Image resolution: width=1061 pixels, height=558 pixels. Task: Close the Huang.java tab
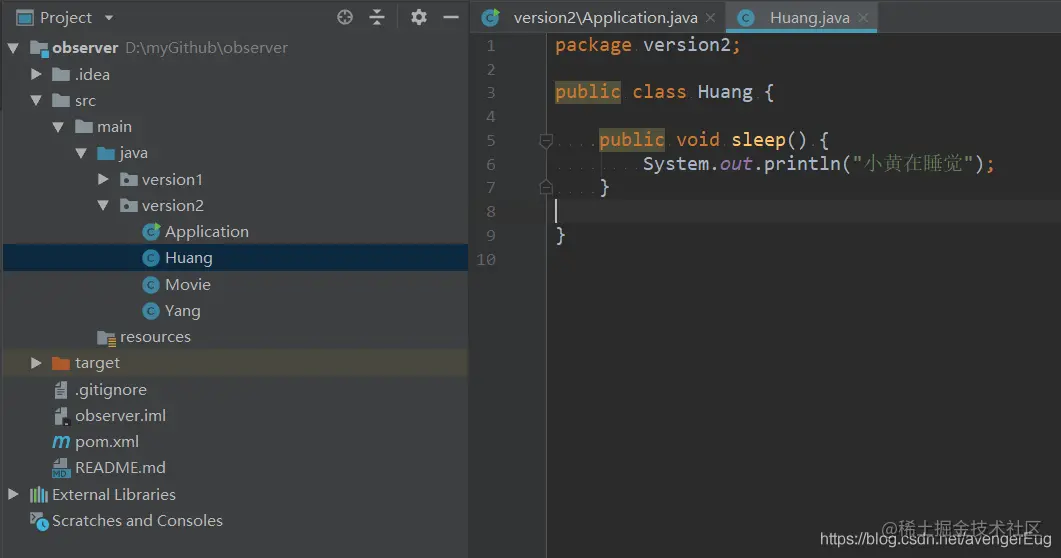(x=863, y=18)
